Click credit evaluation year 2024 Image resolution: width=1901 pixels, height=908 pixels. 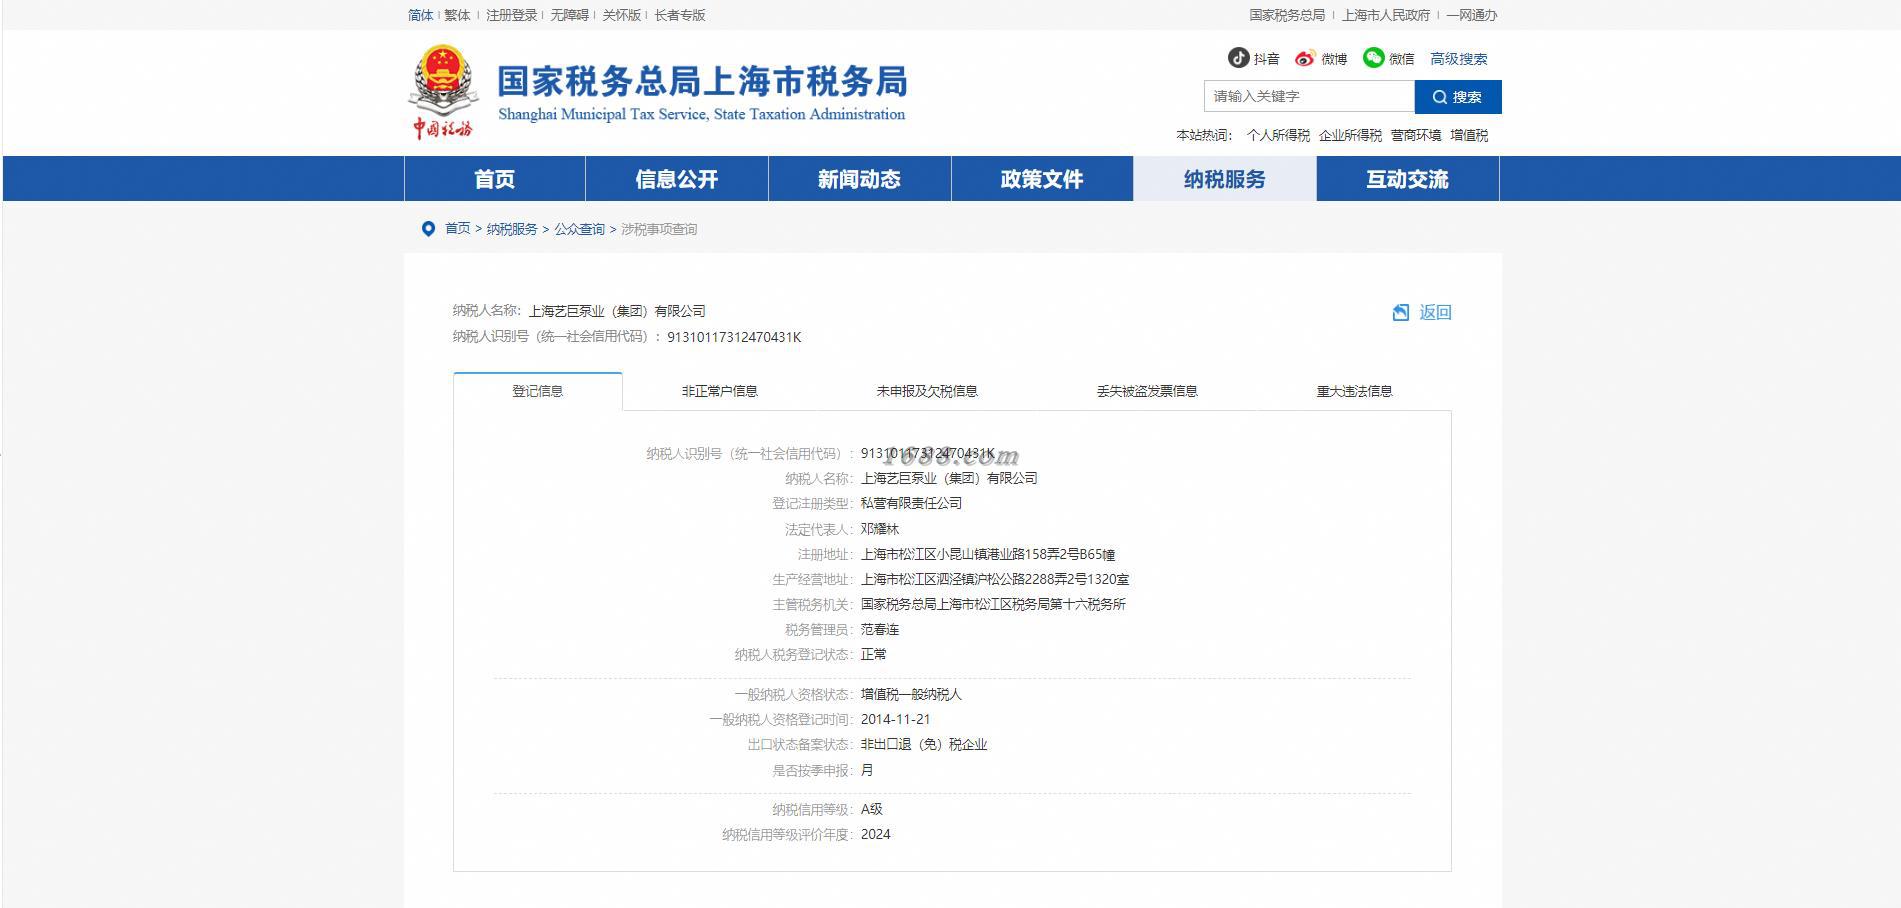(875, 834)
